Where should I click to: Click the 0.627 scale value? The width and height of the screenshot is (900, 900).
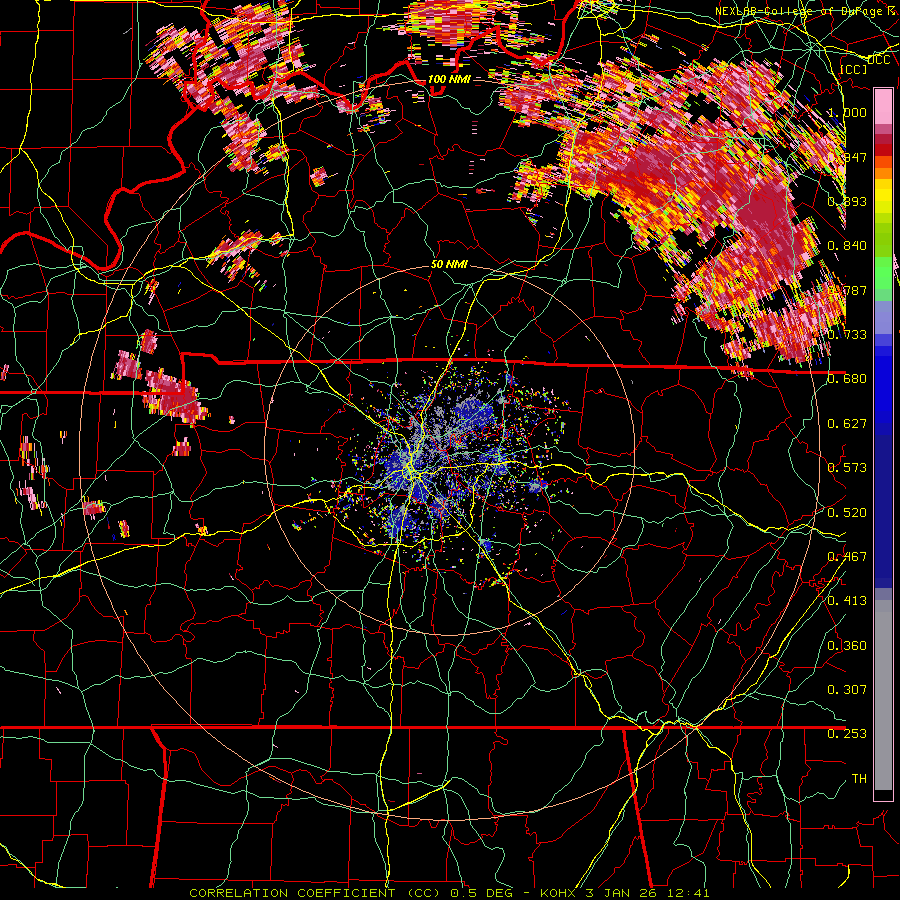847,423
